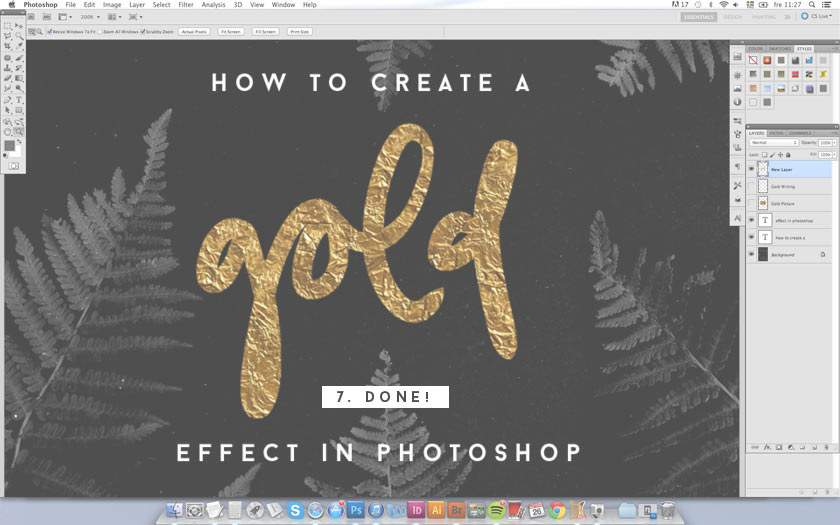This screenshot has width=840, height=525.
Task: Select the Rectangle shape tool
Action: [19, 110]
